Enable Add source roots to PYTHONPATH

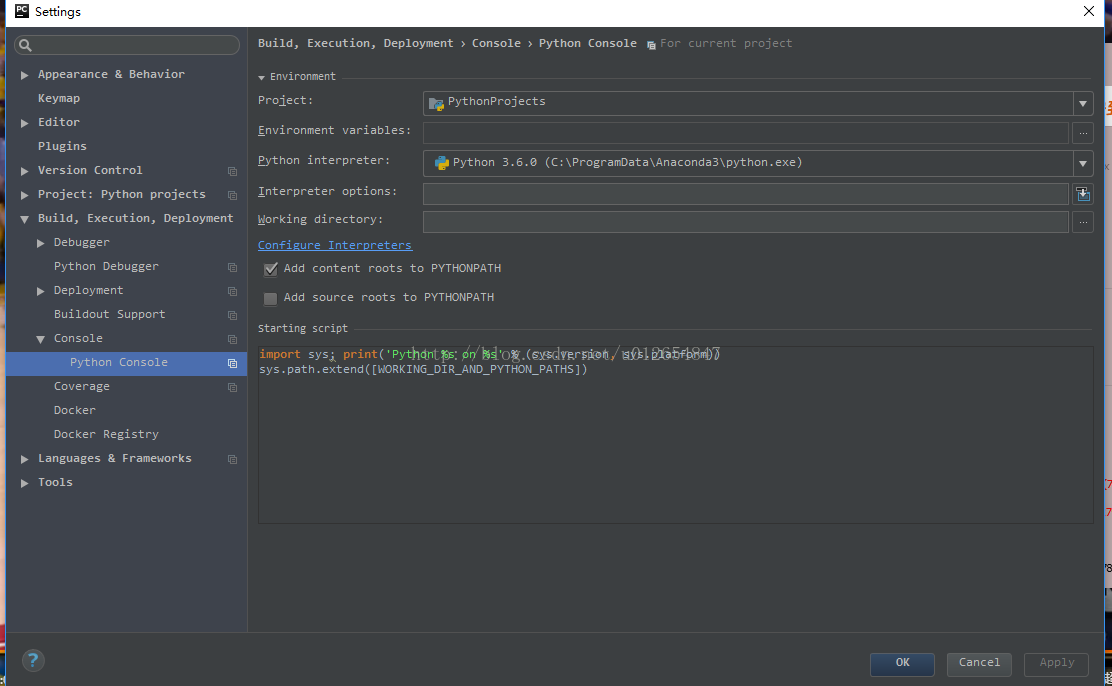pos(270,299)
